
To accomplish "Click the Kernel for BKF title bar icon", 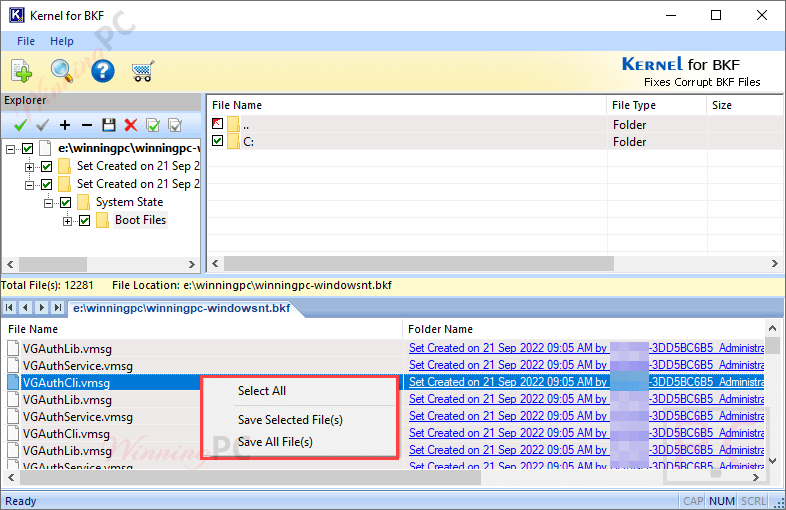I will pos(17,15).
